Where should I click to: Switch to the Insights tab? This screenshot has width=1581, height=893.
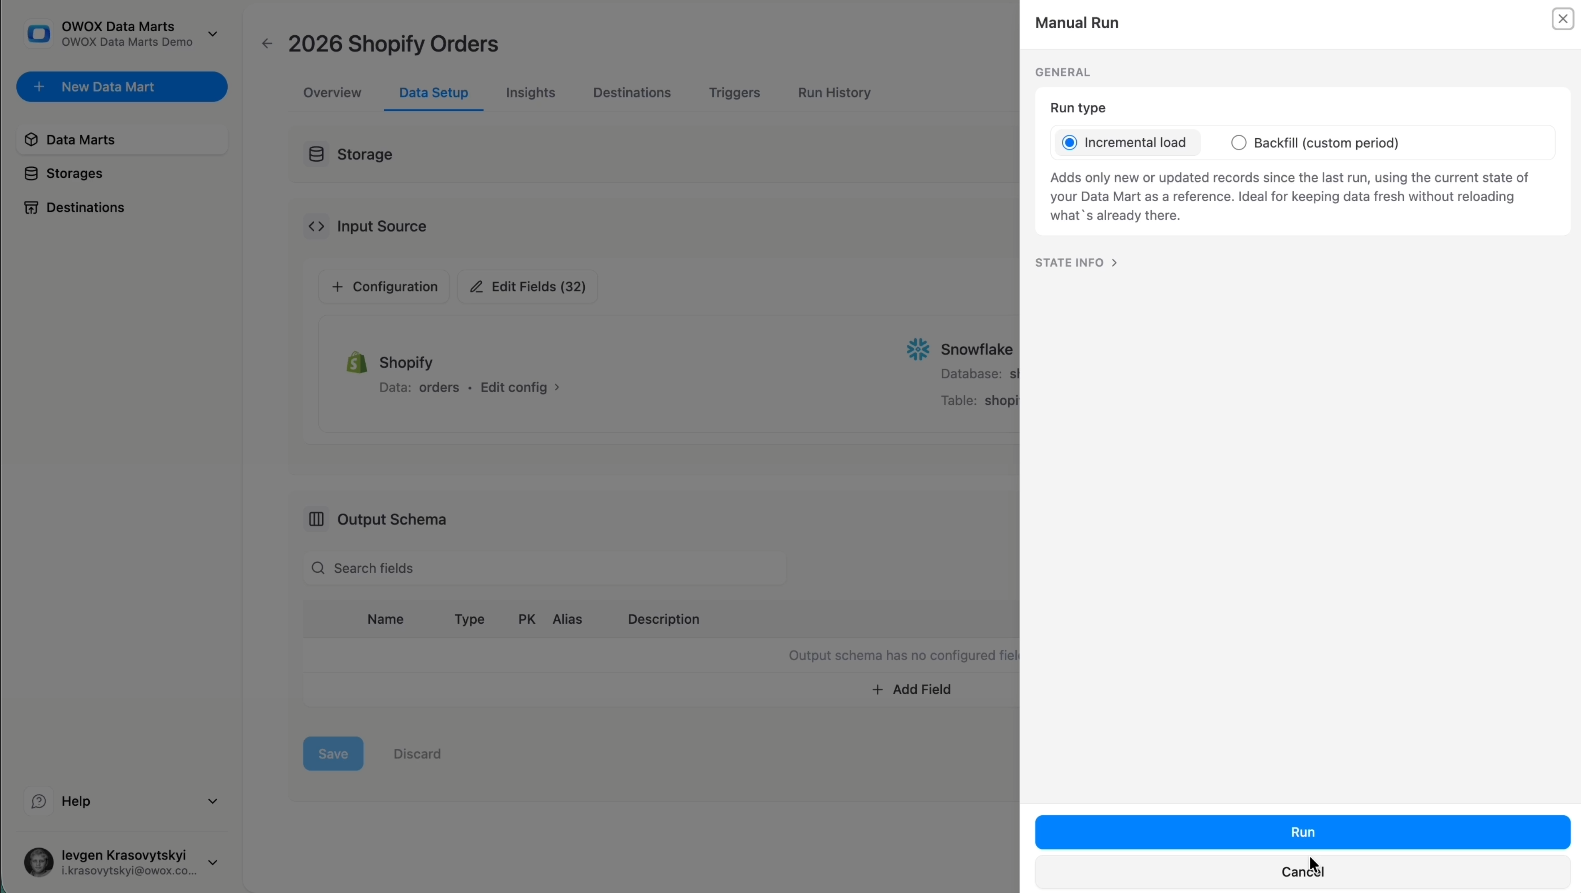click(x=530, y=92)
